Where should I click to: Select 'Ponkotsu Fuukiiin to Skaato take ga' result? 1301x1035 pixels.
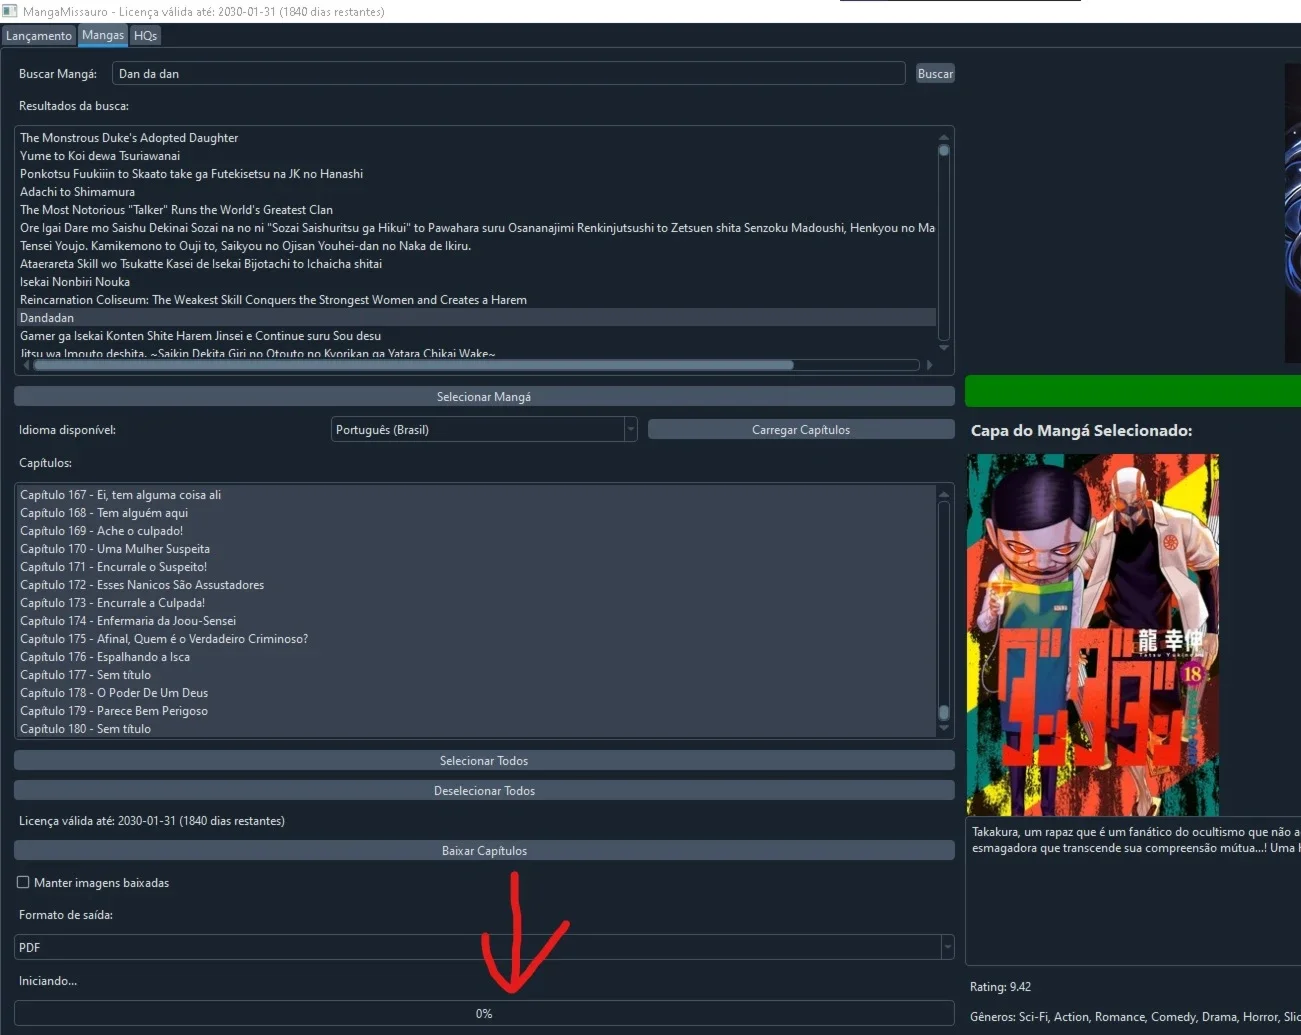click(476, 174)
